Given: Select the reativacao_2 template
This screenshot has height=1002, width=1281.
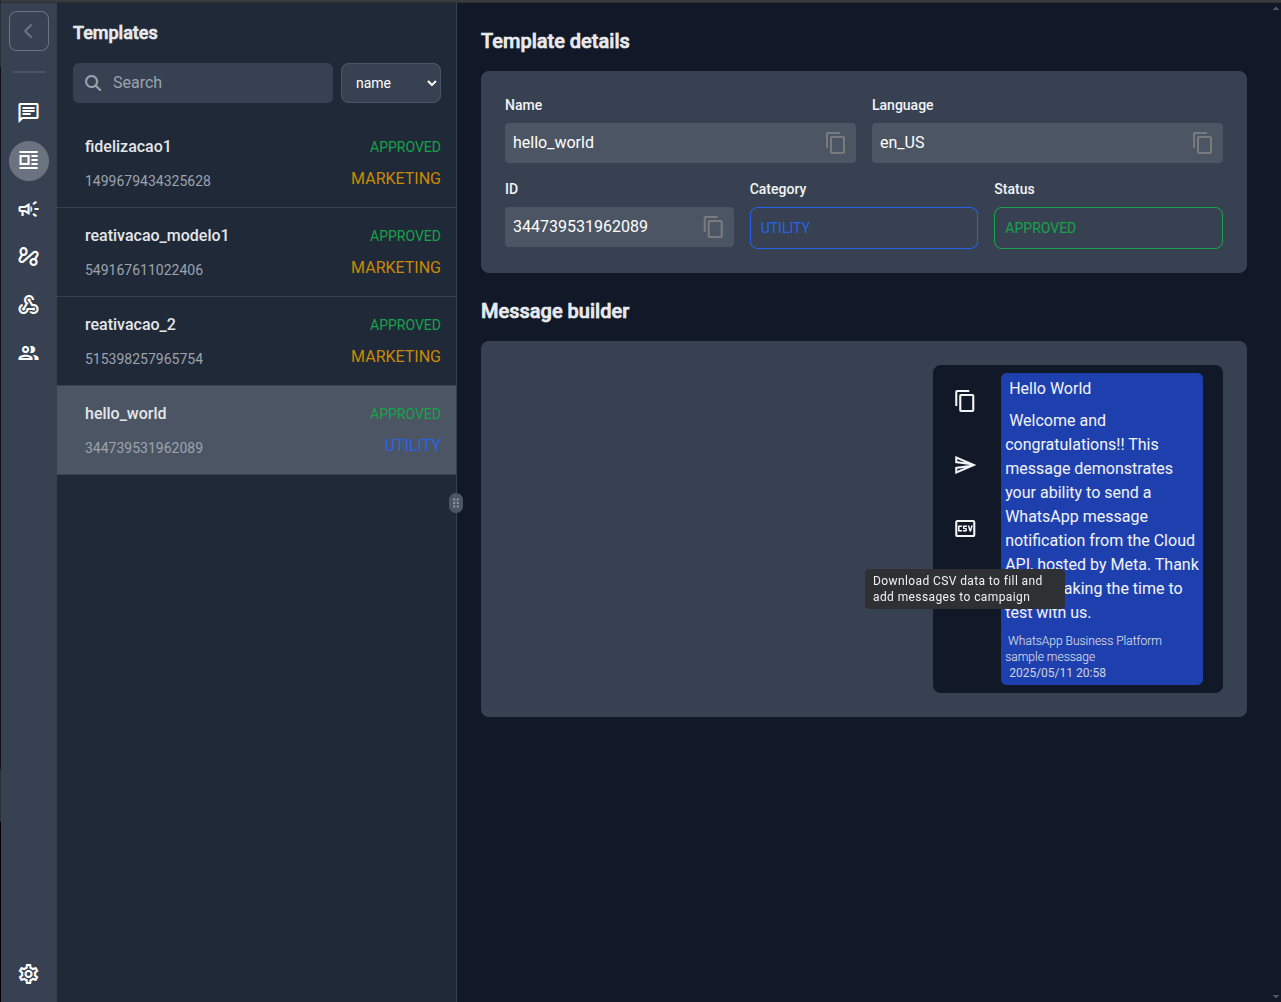Looking at the screenshot, I should (x=257, y=341).
